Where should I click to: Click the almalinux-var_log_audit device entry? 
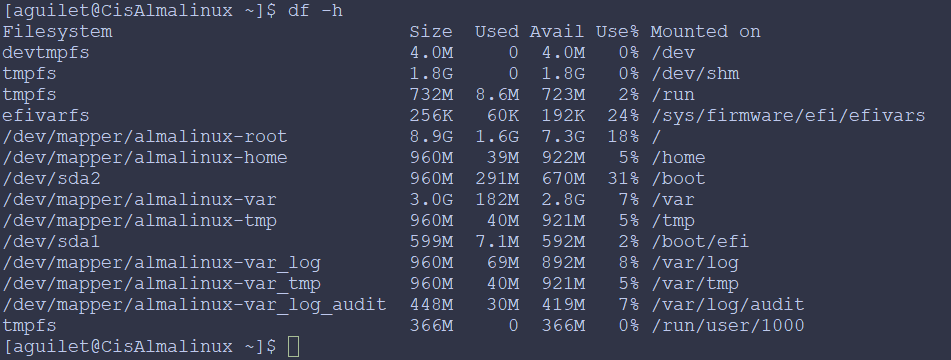[194, 304]
